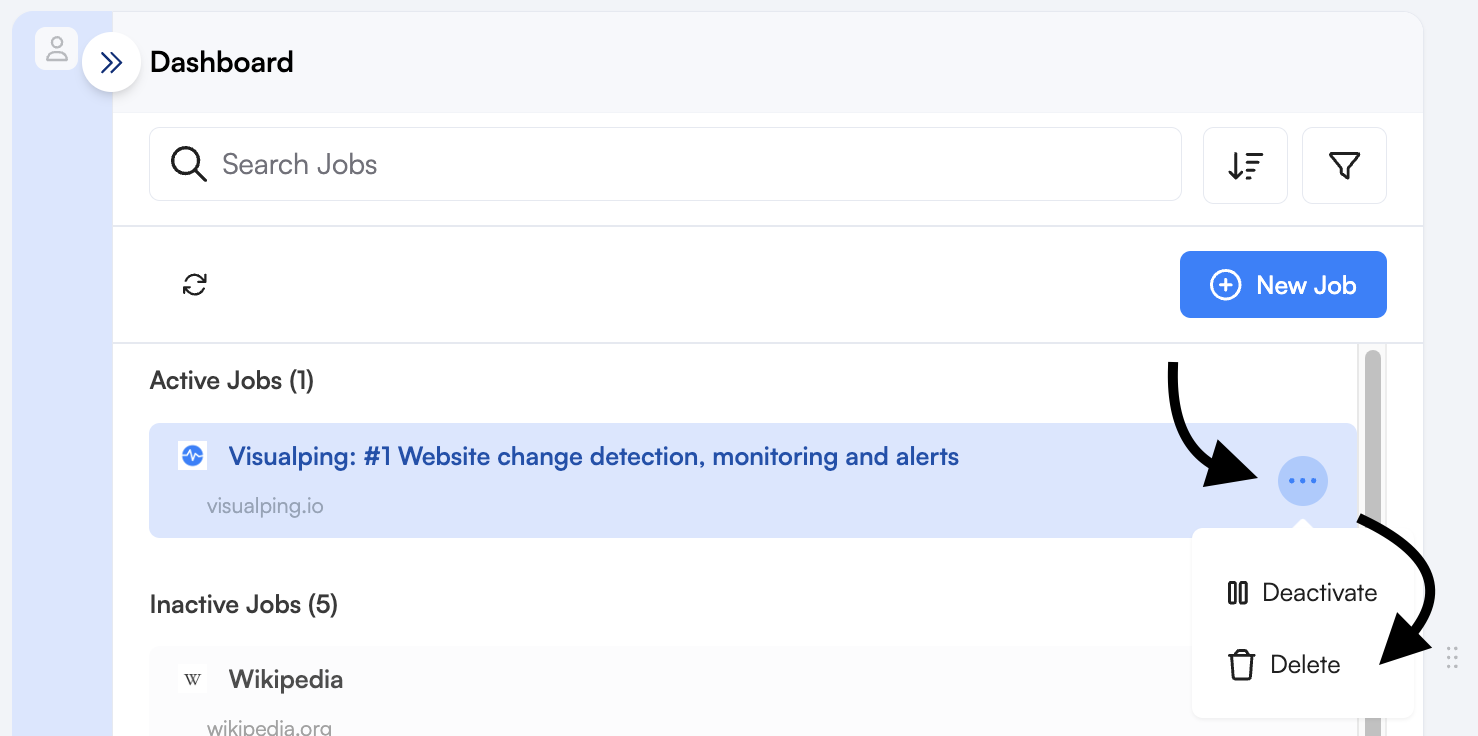
Task: Click the Wikipedia W favicon
Action: [192, 680]
